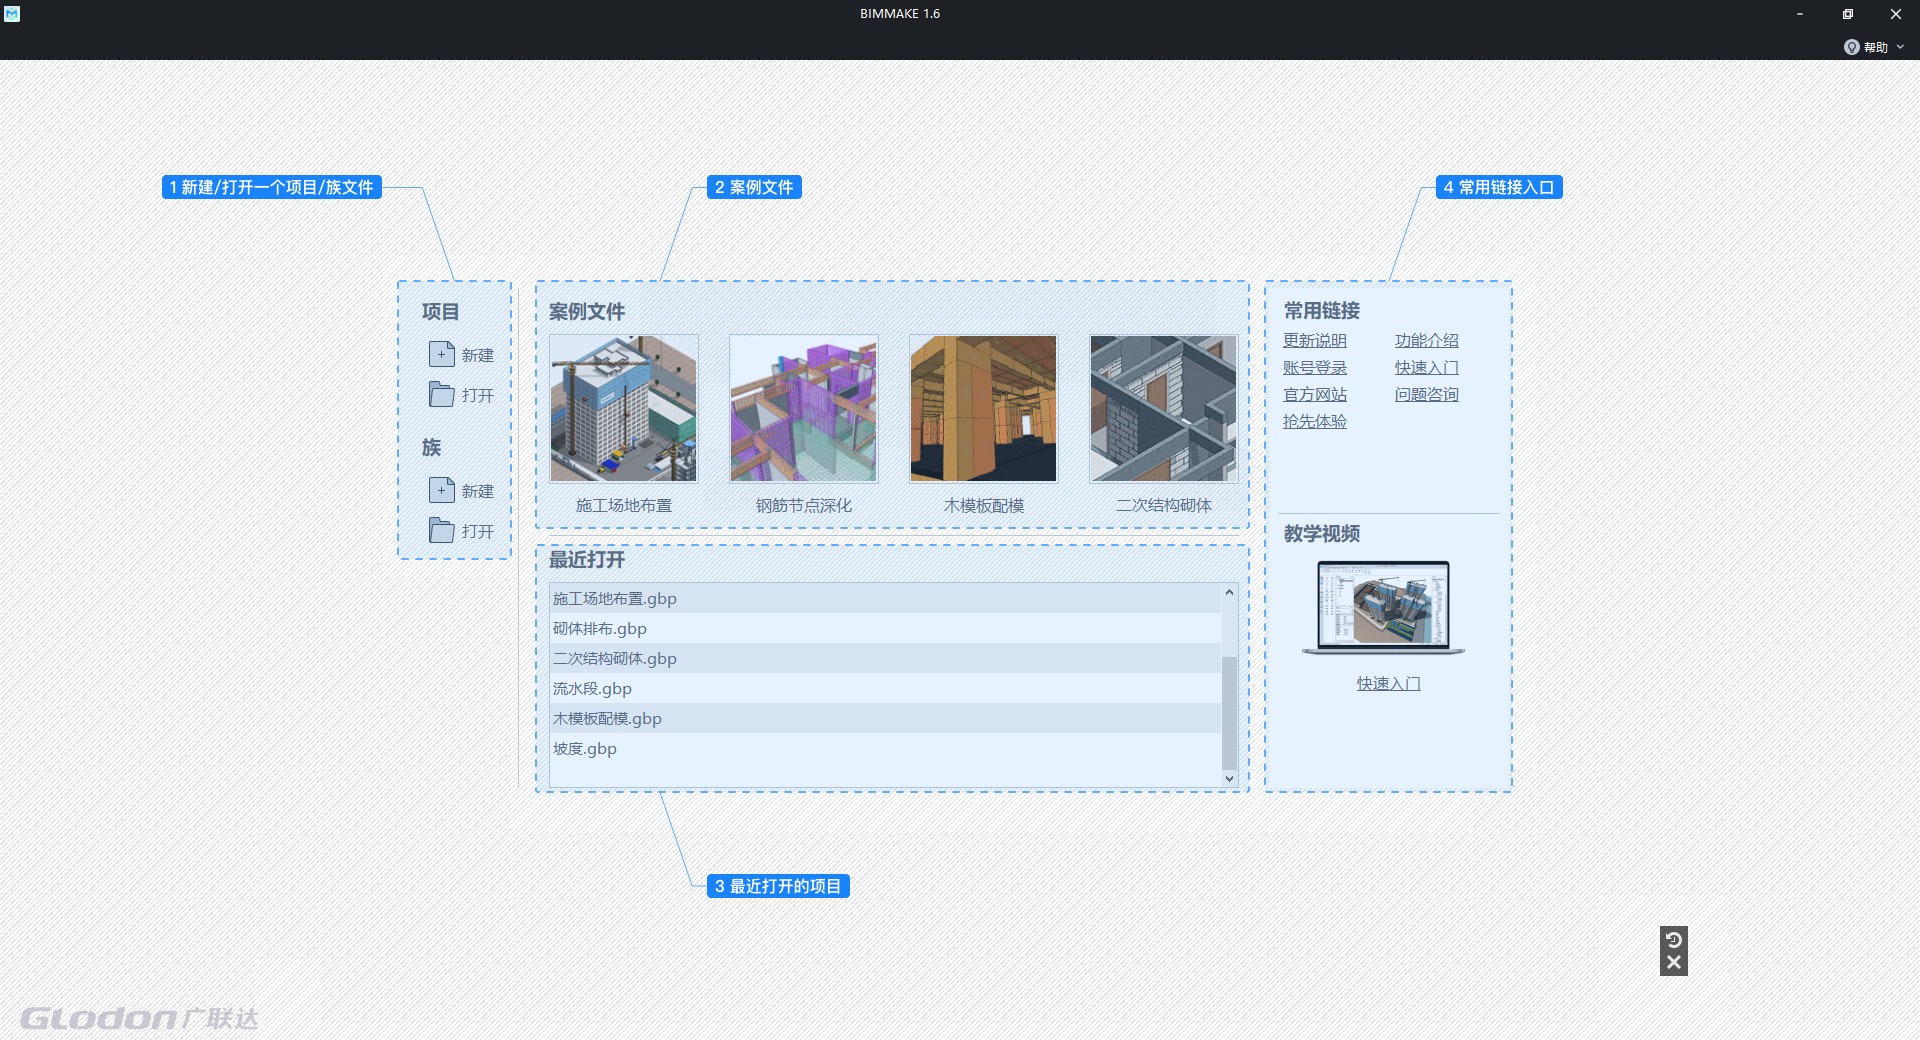Image resolution: width=1920 pixels, height=1040 pixels.
Task: Click the 二次结构砌体 caption text
Action: pos(1164,506)
